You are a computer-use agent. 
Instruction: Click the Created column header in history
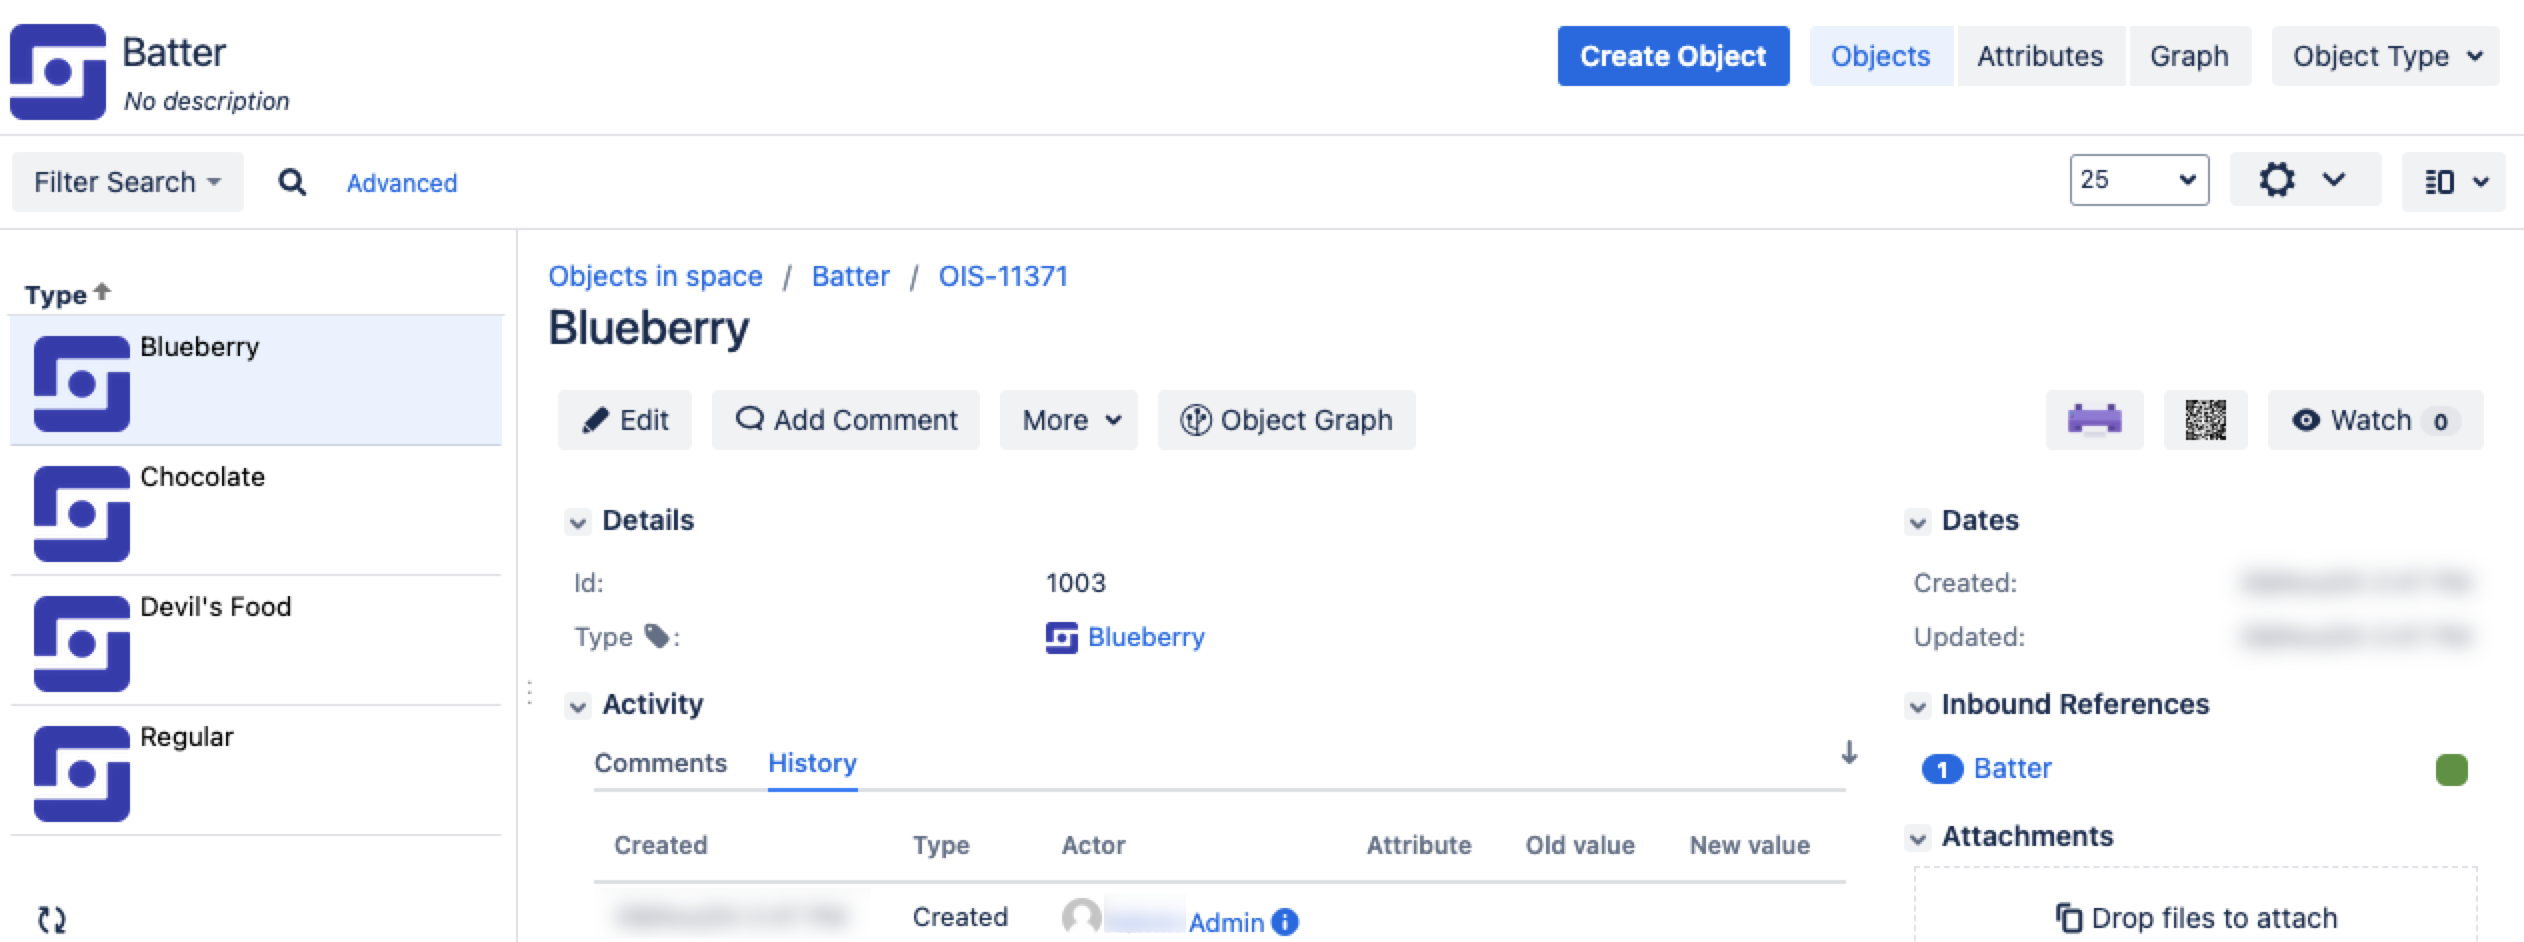660,845
